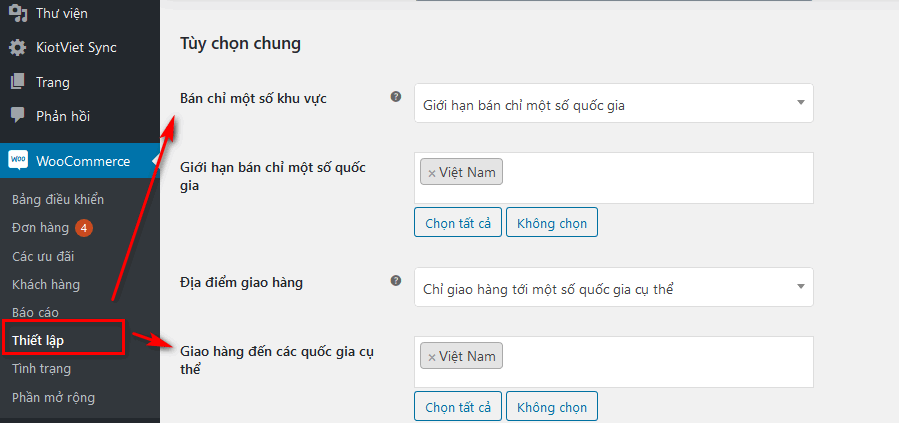Click the Trang pages icon
Screen dimensions: 899x423
(x=17, y=82)
